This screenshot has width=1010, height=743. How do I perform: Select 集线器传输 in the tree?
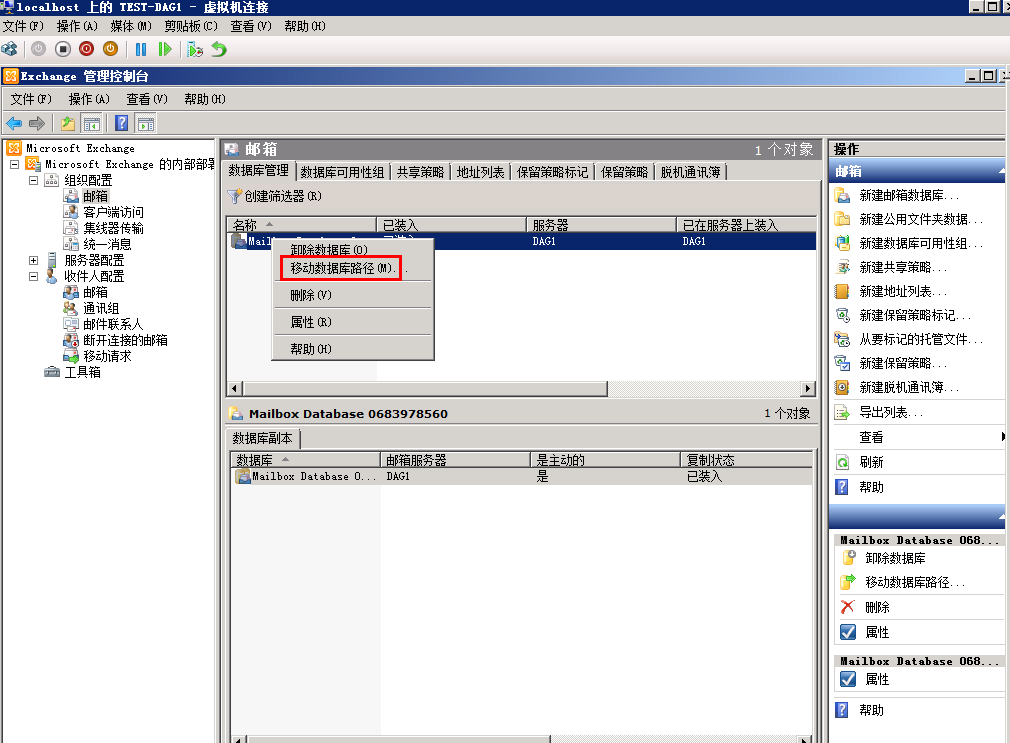[113, 228]
